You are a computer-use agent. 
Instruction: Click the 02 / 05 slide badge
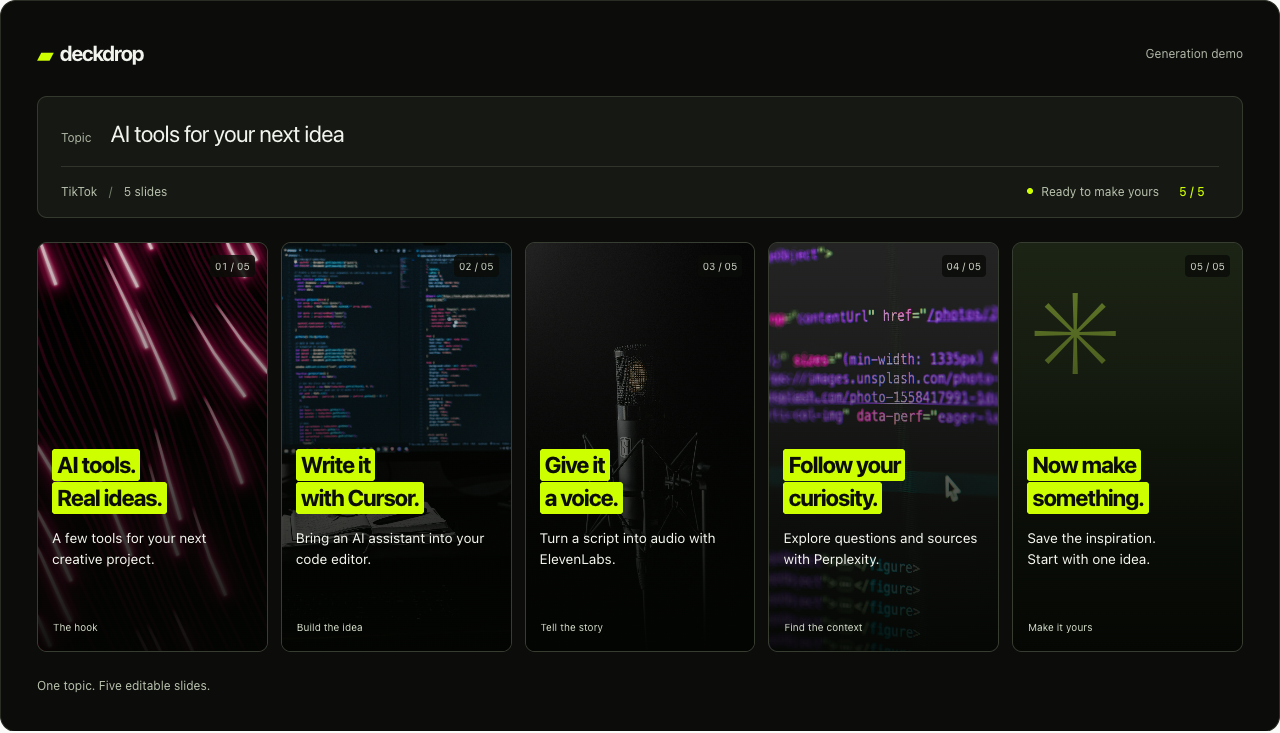(476, 267)
